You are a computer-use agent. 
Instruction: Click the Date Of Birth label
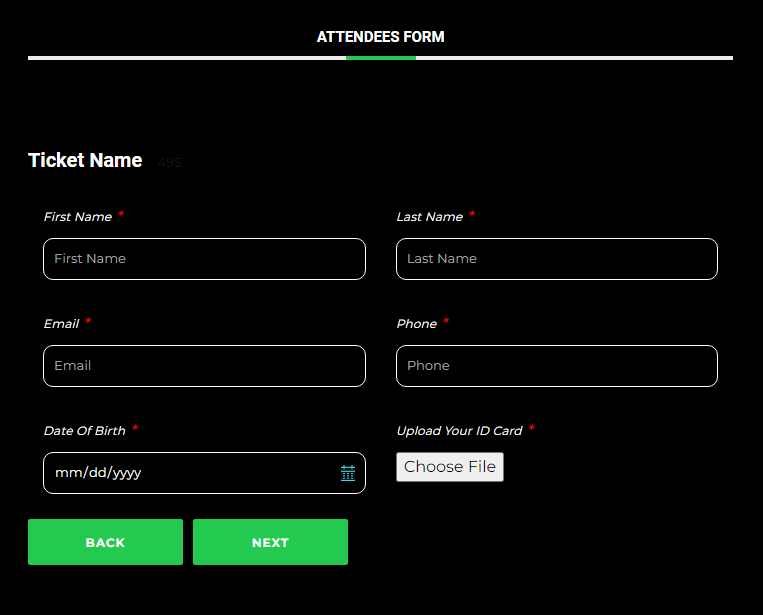coord(85,431)
